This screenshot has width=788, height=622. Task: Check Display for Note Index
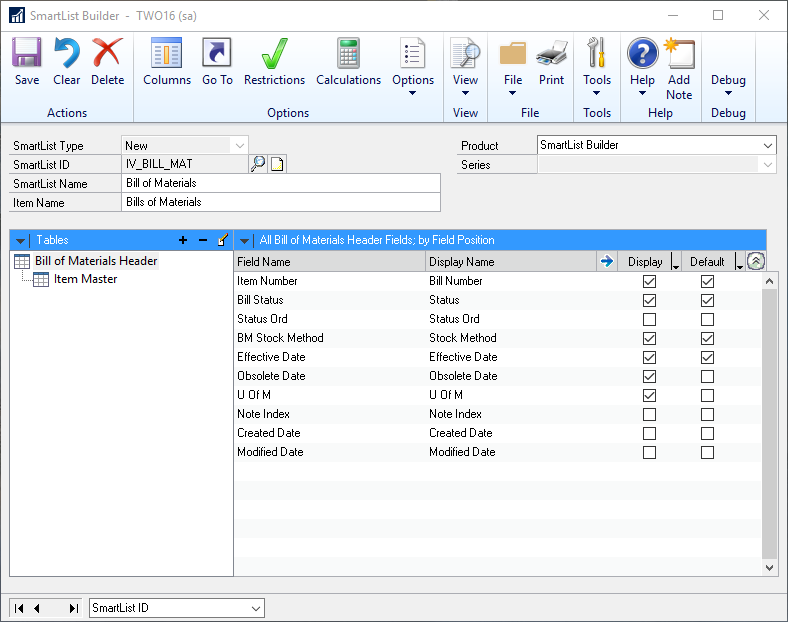click(x=649, y=414)
